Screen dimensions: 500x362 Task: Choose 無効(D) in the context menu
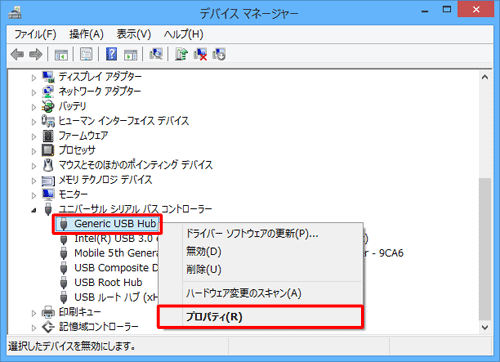(x=261, y=251)
